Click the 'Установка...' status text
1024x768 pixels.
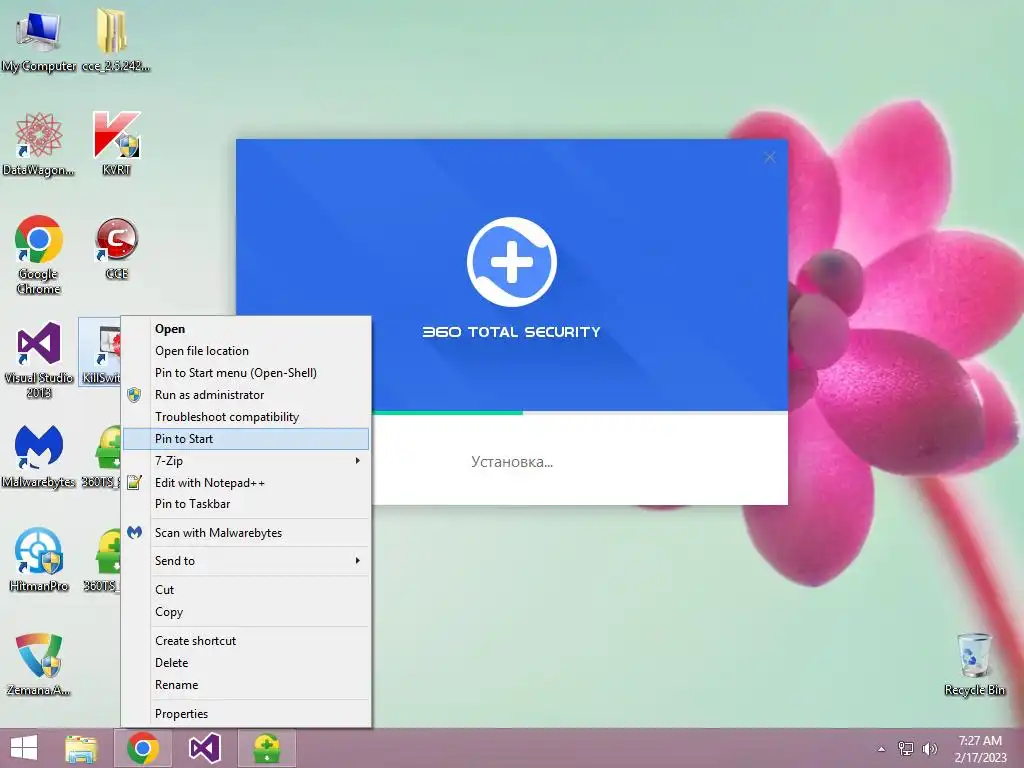(x=512, y=462)
